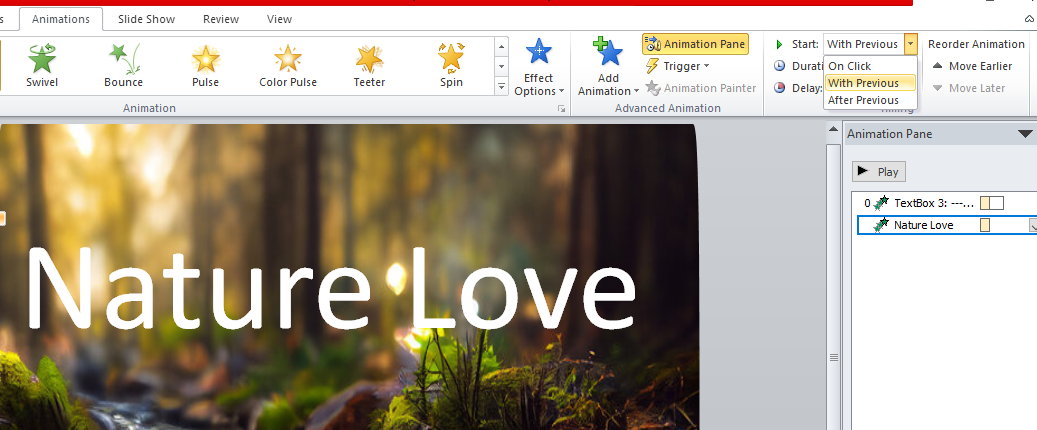The image size is (1037, 430).
Task: Apply the Swivel animation effect
Action: pyautogui.click(x=42, y=65)
